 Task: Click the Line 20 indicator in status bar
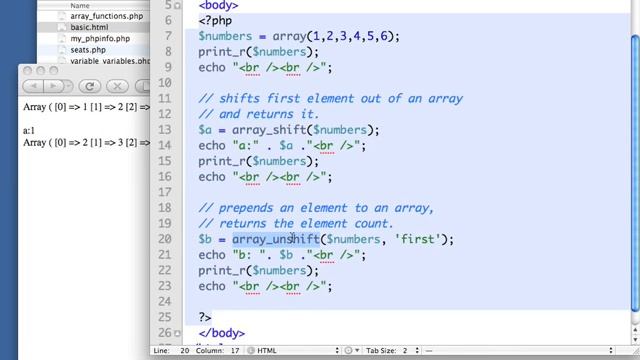point(171,351)
